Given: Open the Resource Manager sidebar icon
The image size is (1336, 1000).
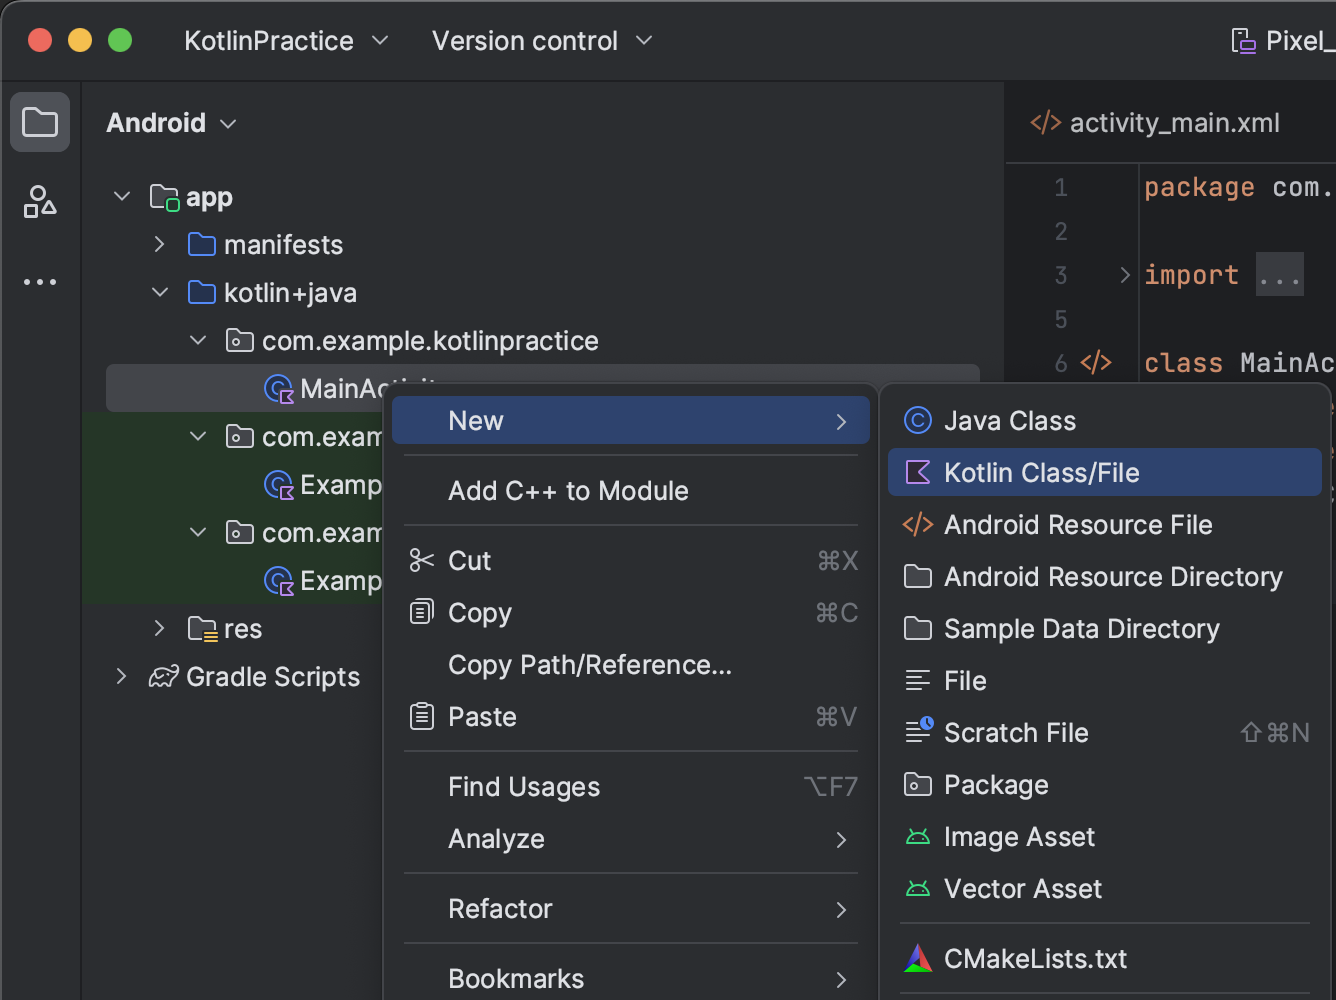Looking at the screenshot, I should (x=40, y=202).
